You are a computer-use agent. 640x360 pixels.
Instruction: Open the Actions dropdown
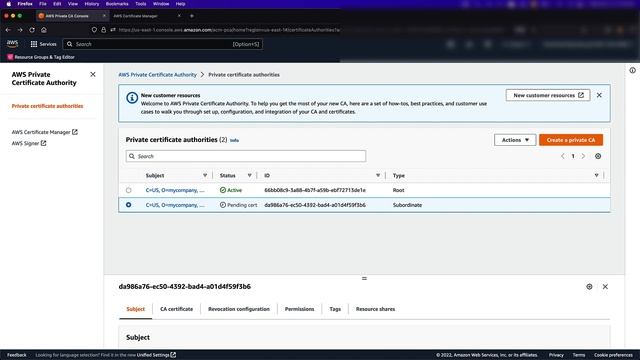click(x=515, y=140)
